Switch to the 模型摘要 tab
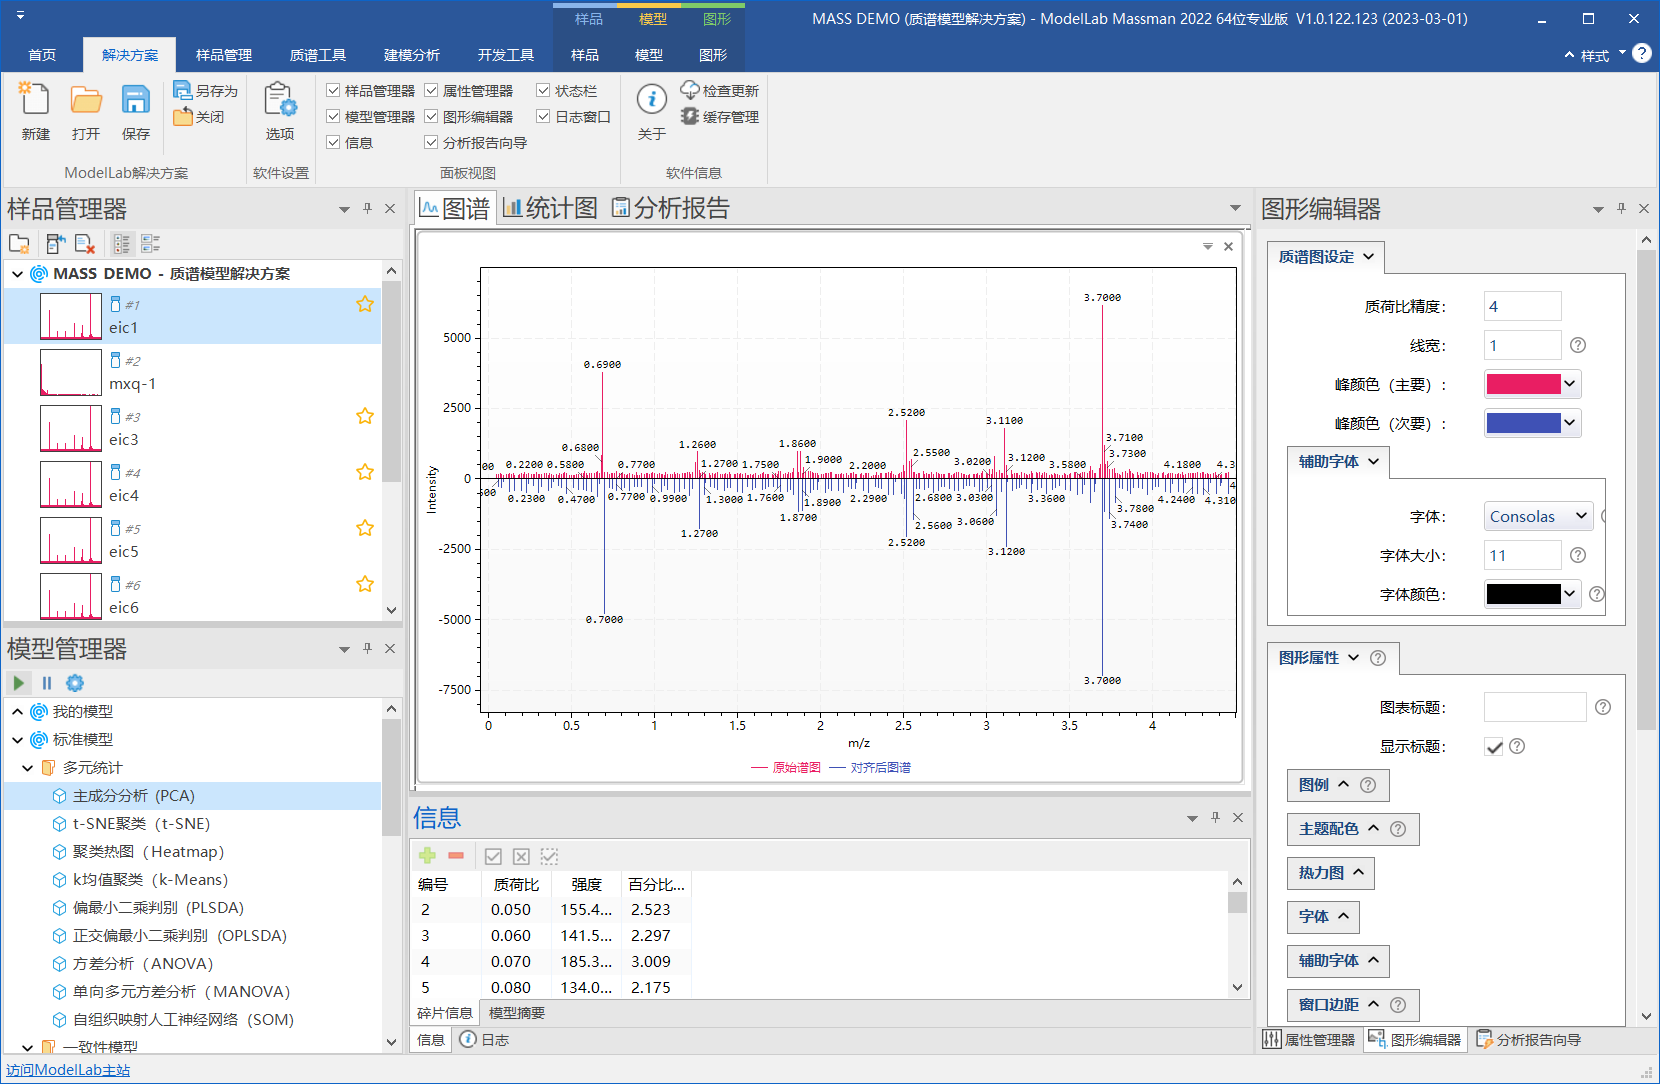Screen dimensions: 1660x1084 (517, 1013)
